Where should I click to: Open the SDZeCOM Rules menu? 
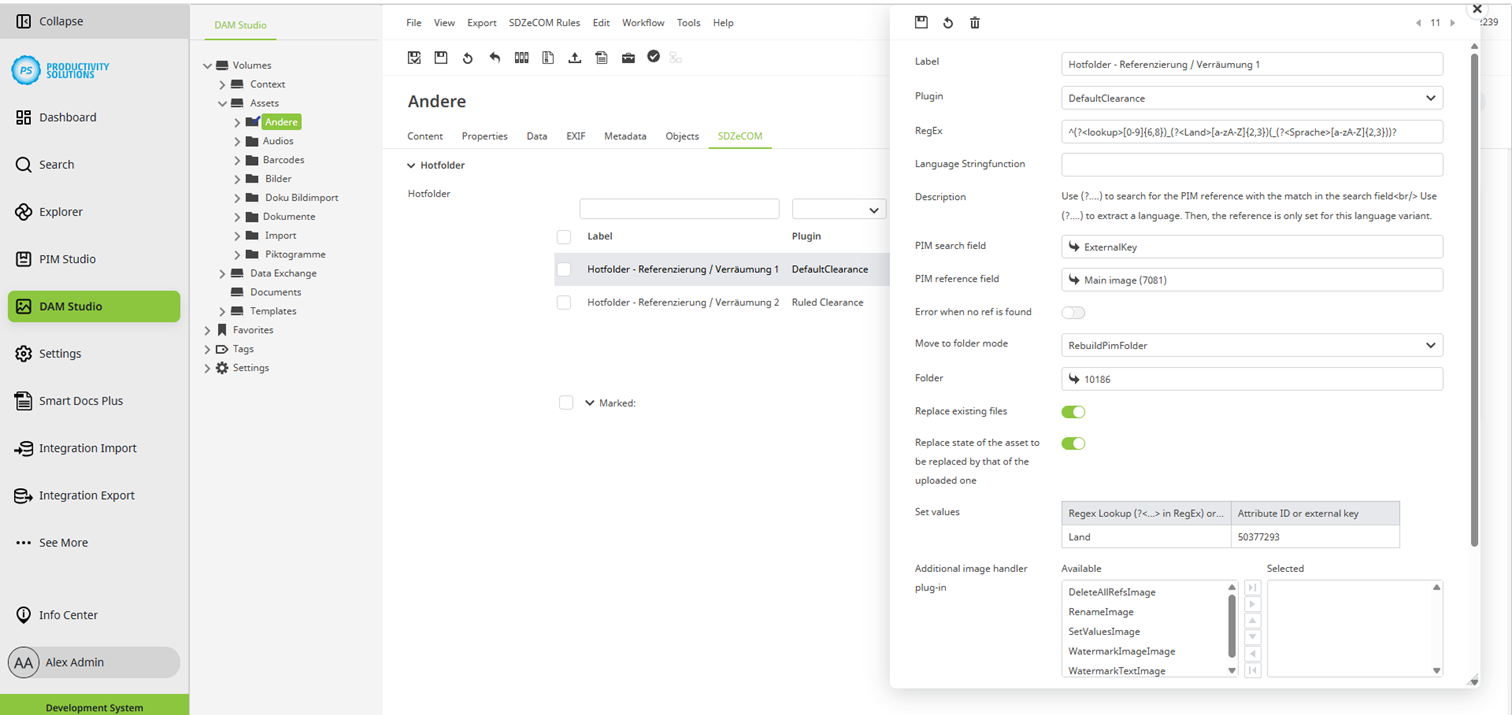click(x=544, y=23)
